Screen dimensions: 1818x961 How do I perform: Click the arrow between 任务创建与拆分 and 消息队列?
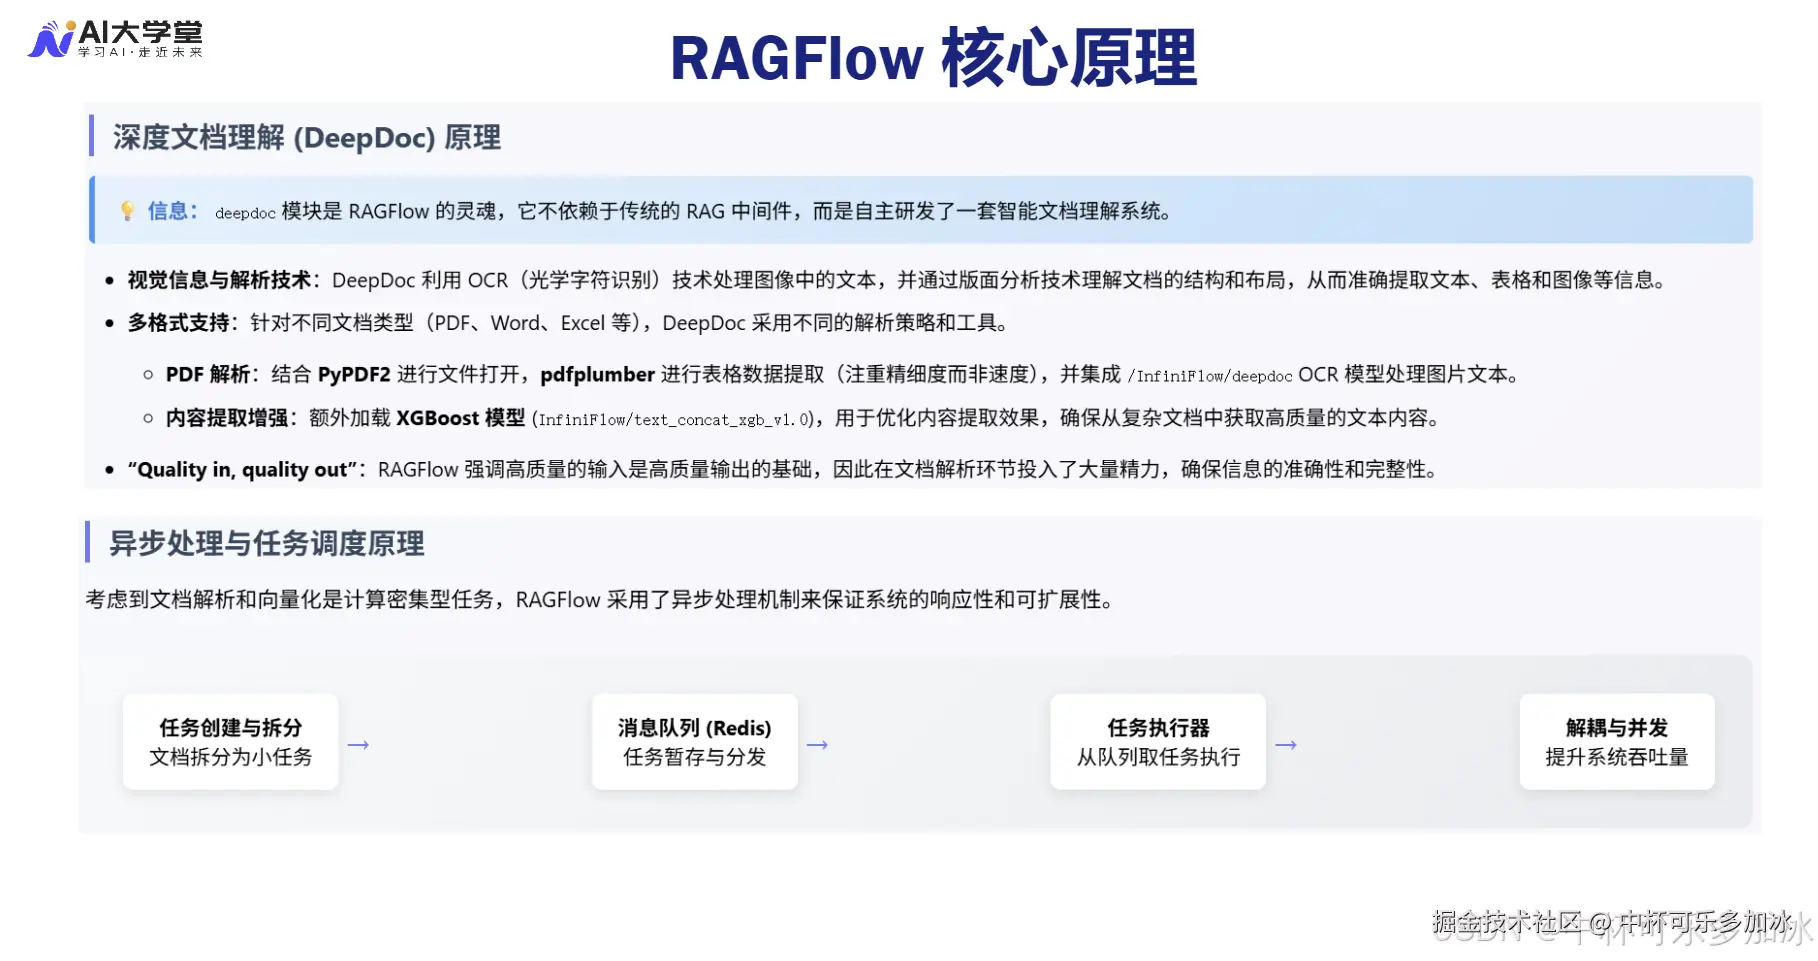pyautogui.click(x=358, y=744)
